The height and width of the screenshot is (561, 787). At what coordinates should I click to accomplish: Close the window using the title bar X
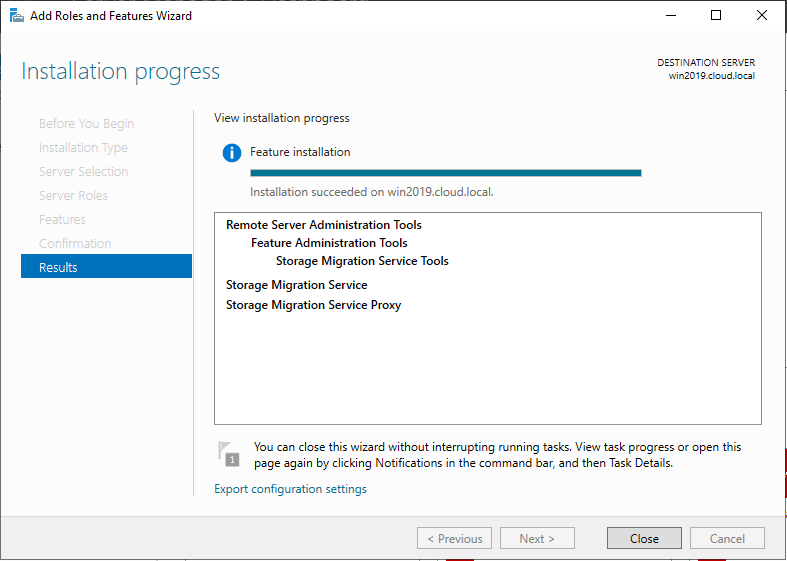coord(761,15)
